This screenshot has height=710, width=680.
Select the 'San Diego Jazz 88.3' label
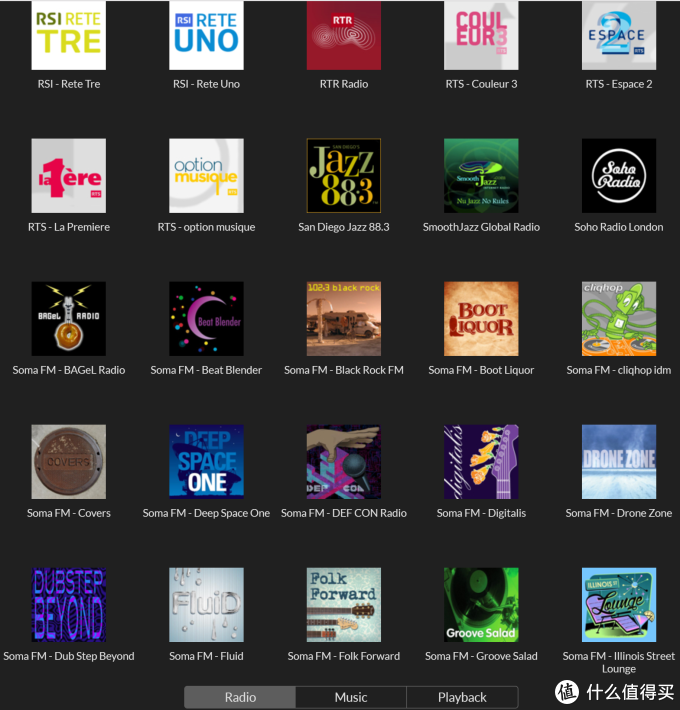344,227
